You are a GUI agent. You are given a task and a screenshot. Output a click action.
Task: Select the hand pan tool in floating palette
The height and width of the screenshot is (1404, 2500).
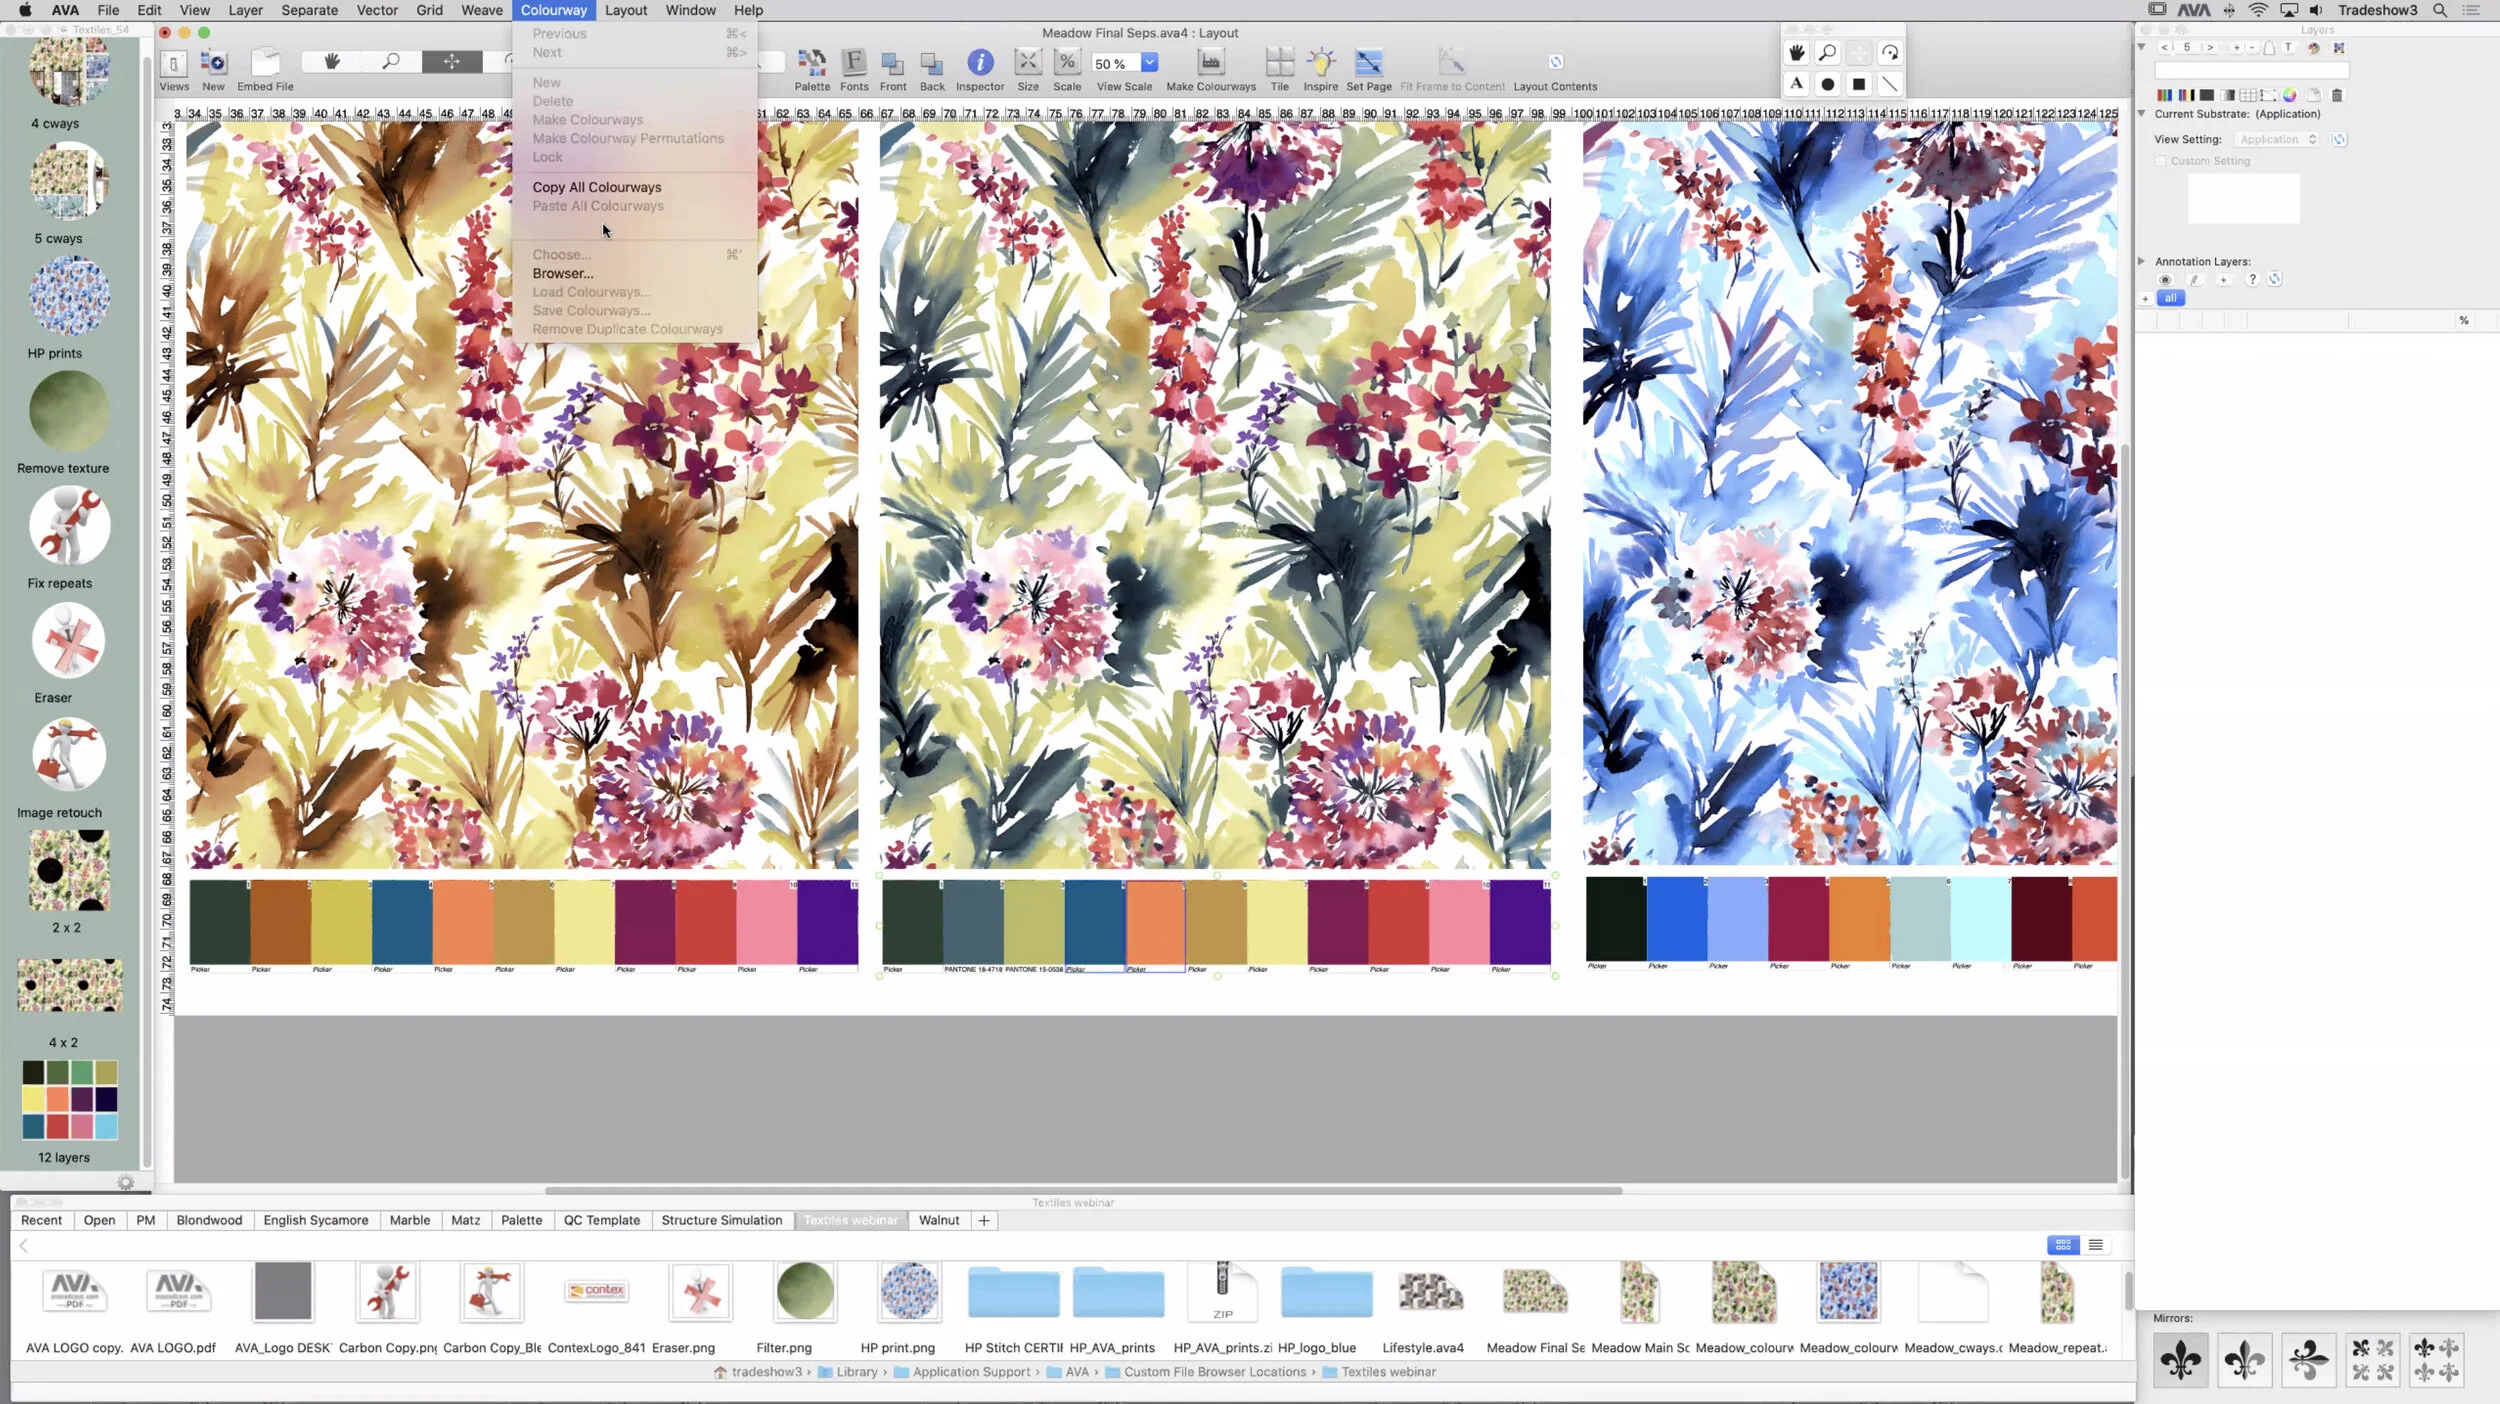(1797, 53)
